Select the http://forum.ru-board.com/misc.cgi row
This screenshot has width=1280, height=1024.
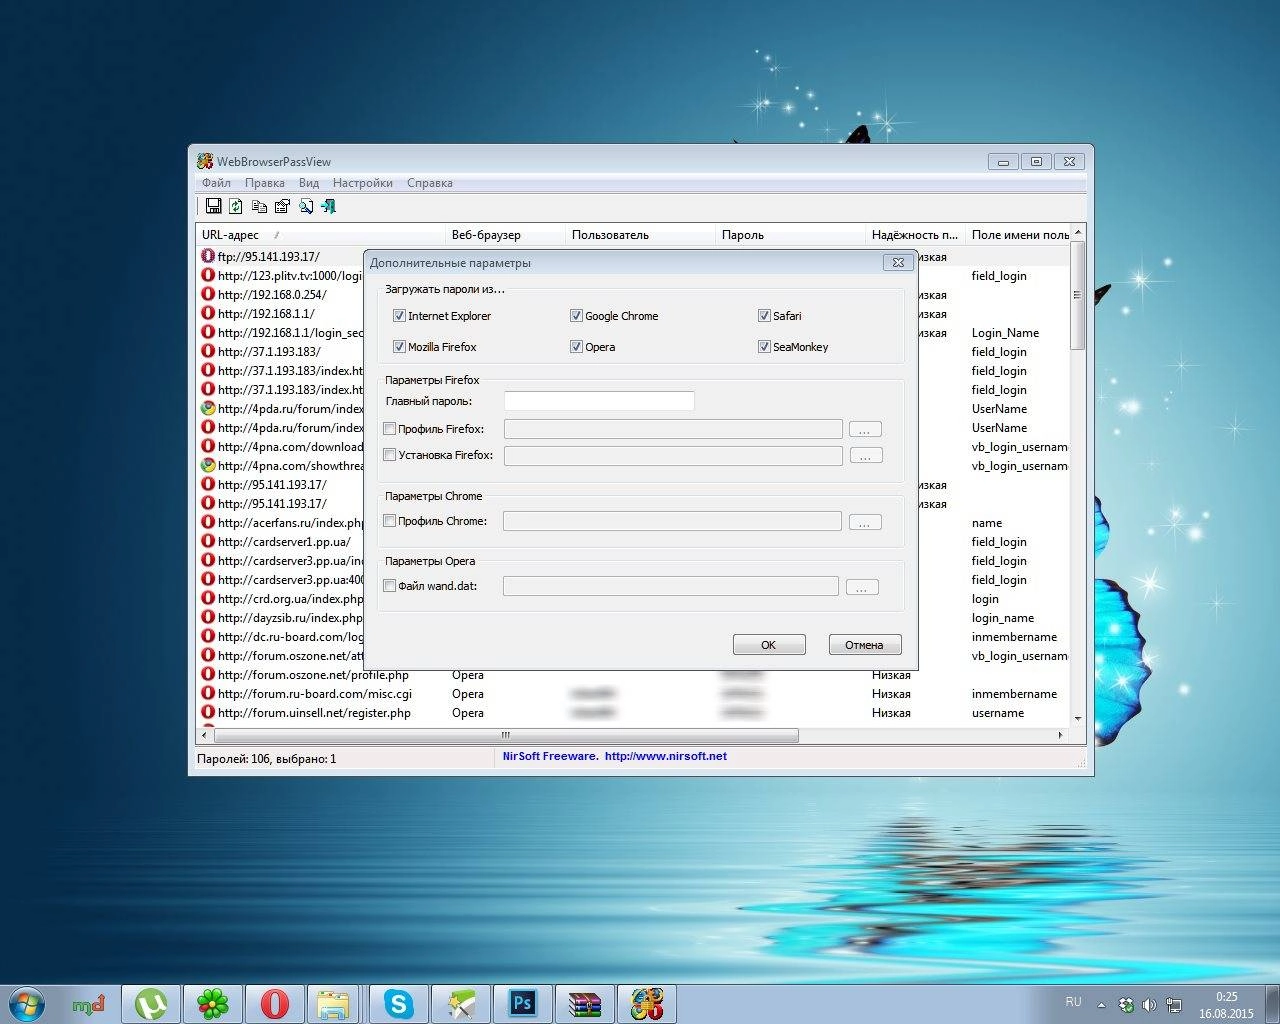632,694
